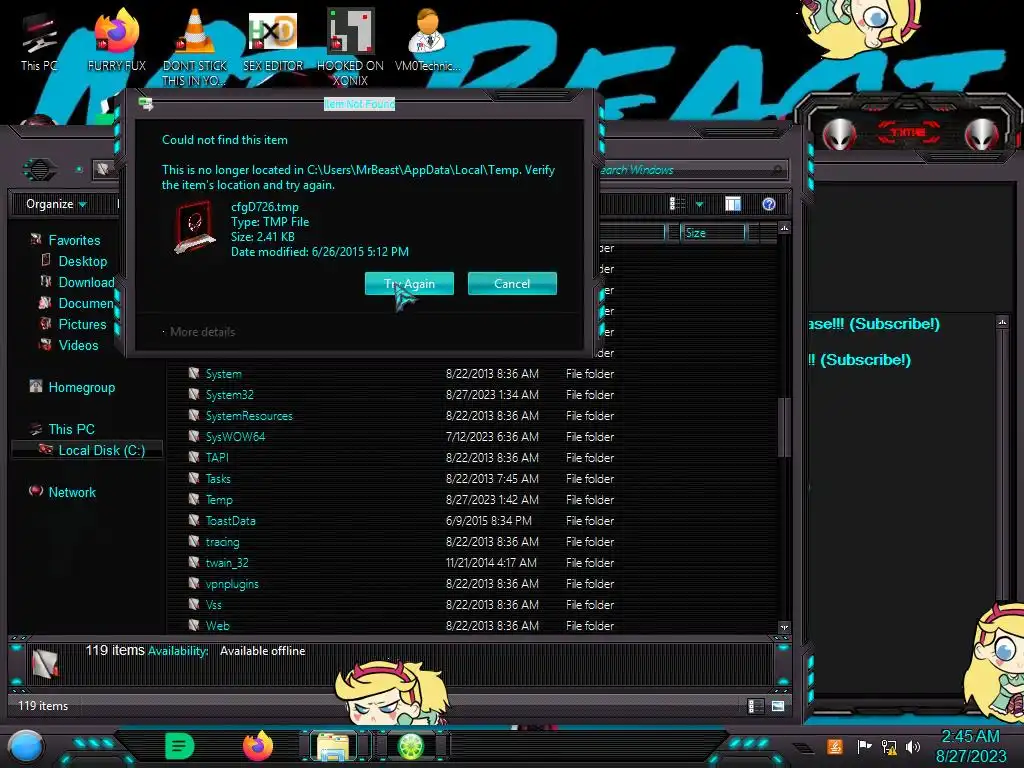
Task: Select Videos in navigation pane
Action: click(x=78, y=345)
